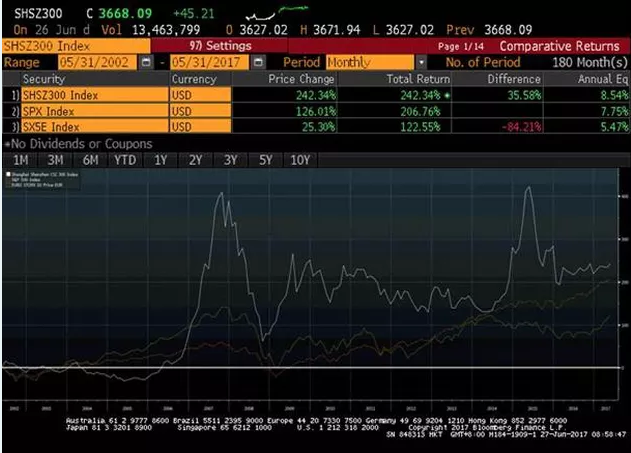Screen dimensions: 631x453
Task: Click the 206.76% Total Return value
Action: pos(420,111)
